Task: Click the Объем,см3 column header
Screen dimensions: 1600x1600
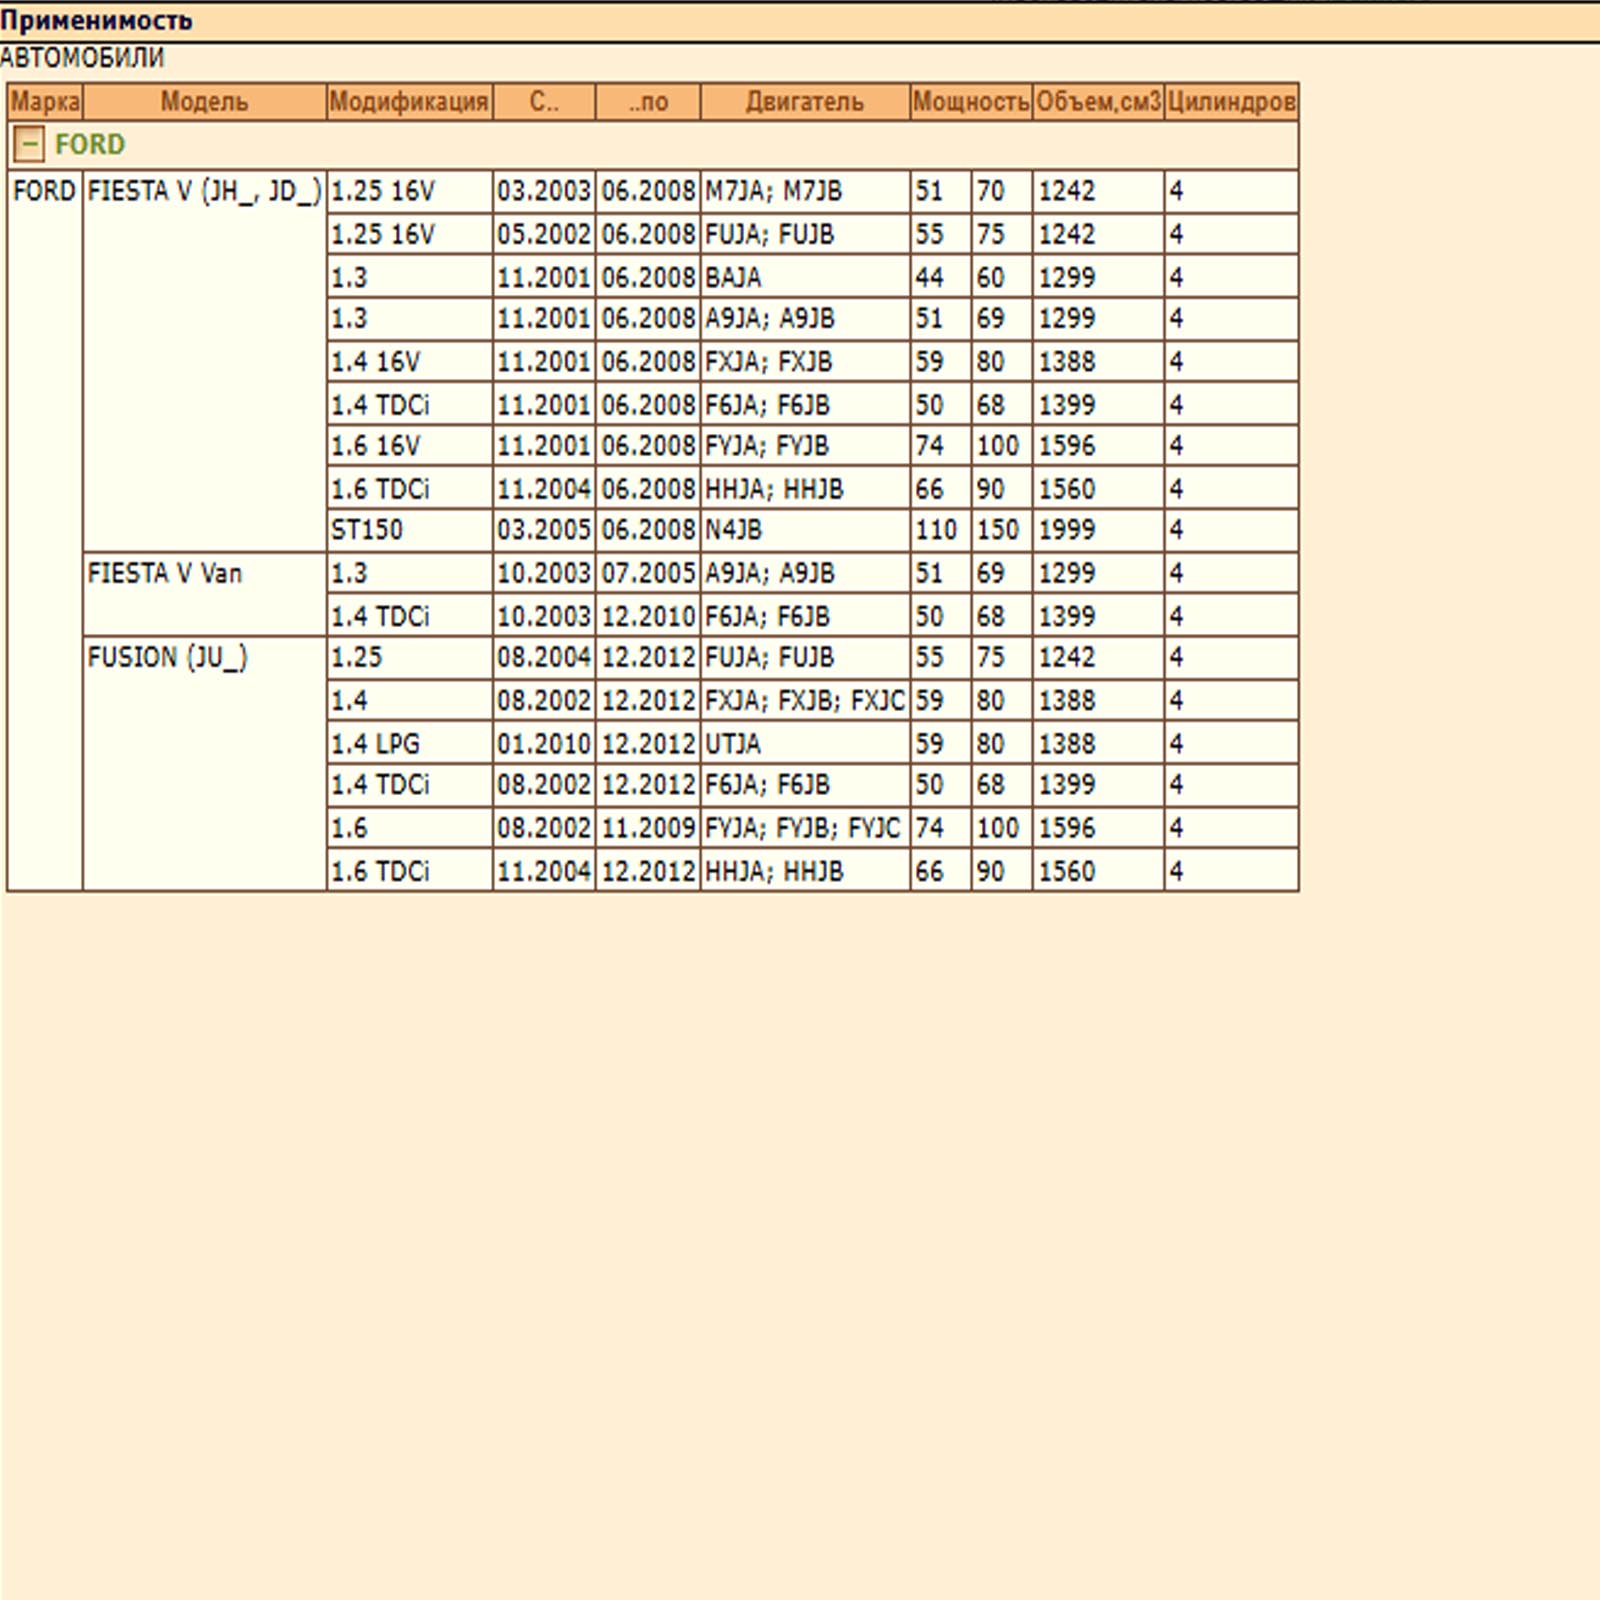Action: click(x=1098, y=102)
